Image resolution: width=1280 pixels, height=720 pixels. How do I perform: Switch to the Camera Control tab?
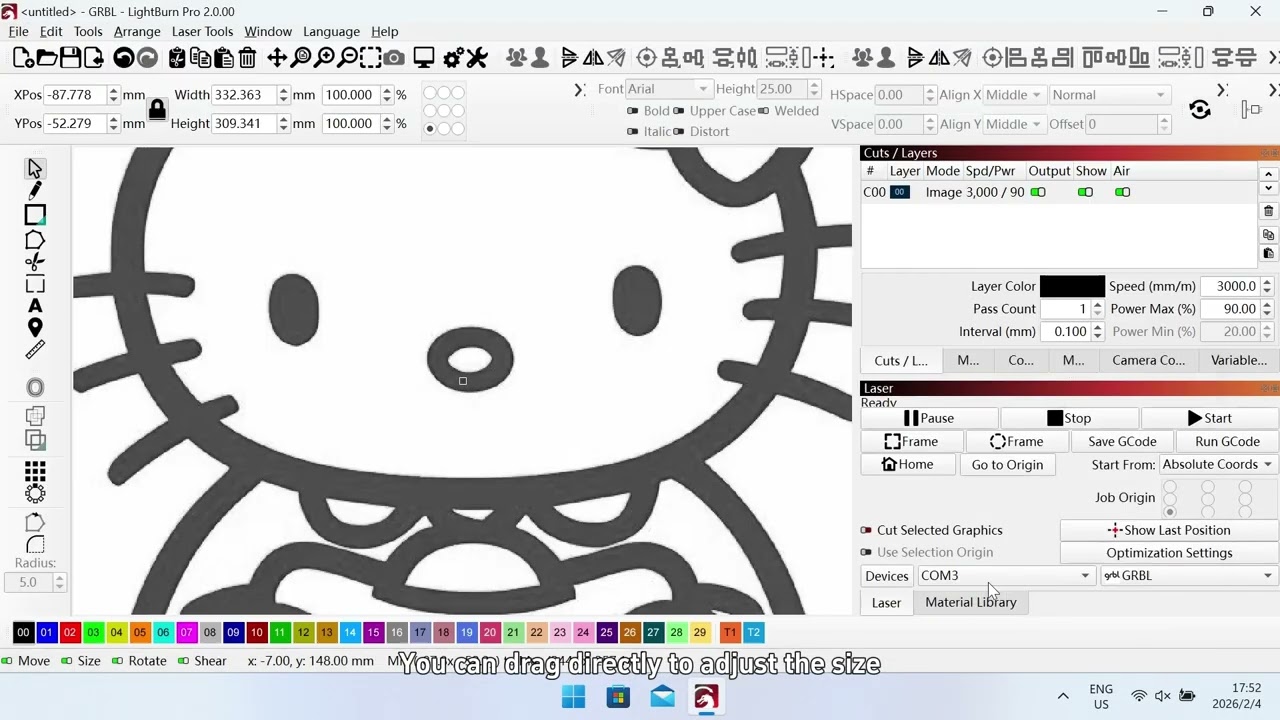click(x=1148, y=360)
